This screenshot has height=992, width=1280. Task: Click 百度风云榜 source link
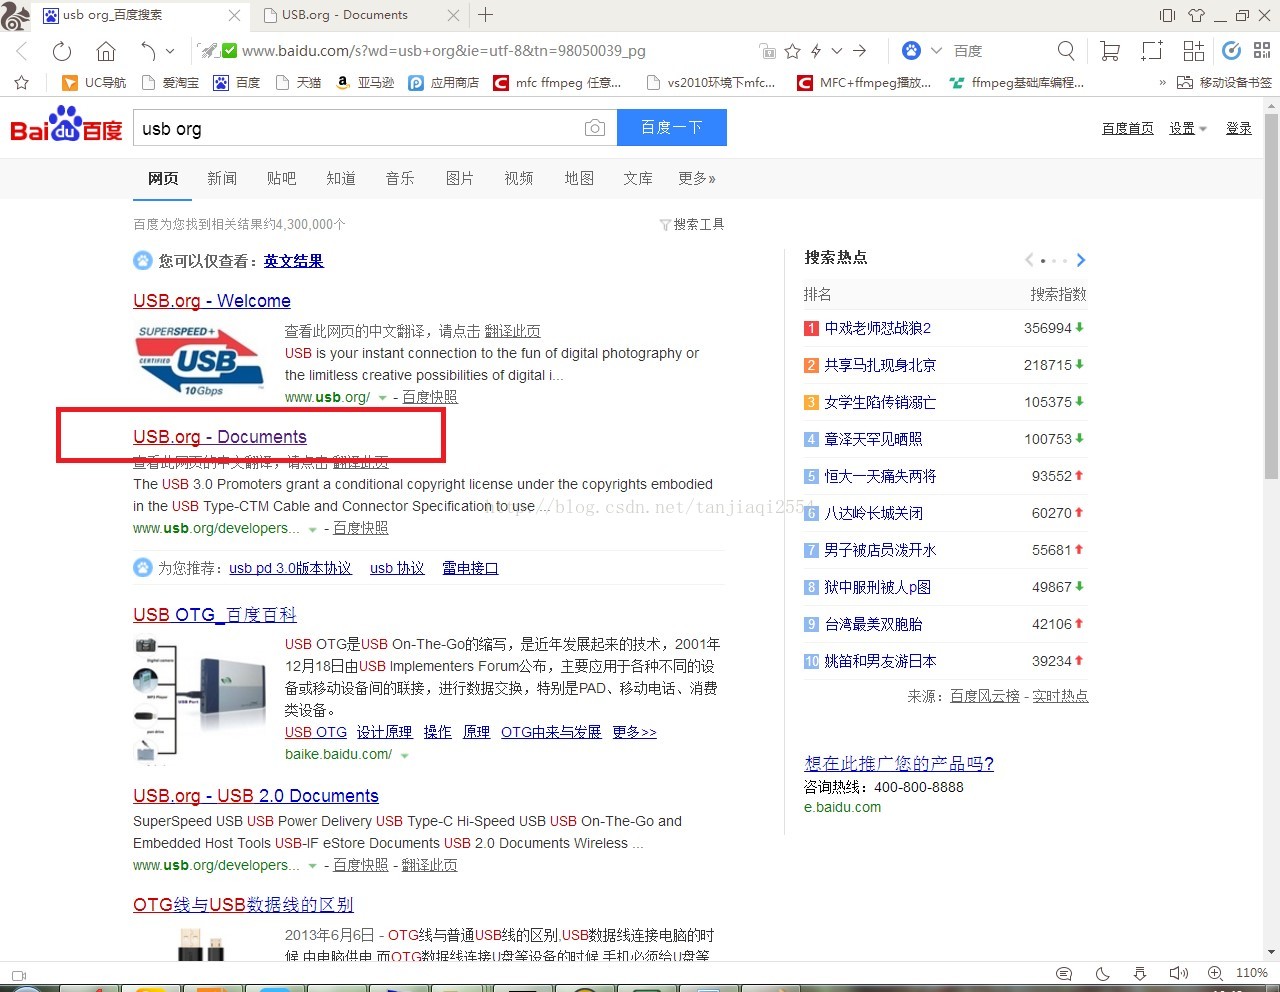point(985,696)
